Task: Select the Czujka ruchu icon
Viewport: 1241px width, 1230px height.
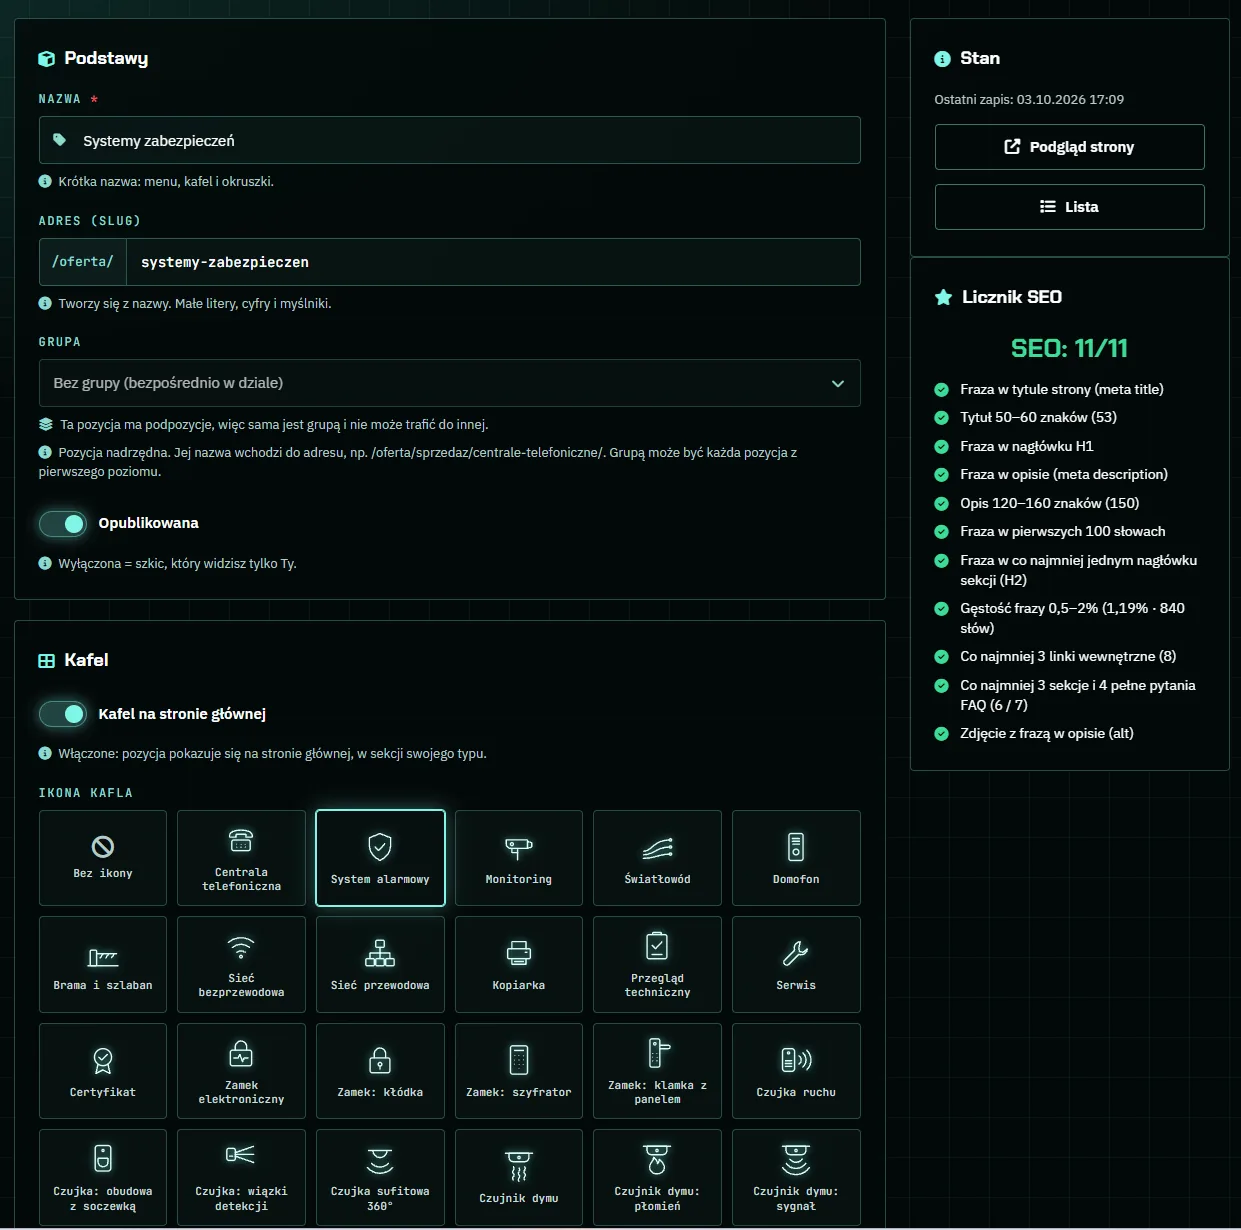Action: [796, 1071]
